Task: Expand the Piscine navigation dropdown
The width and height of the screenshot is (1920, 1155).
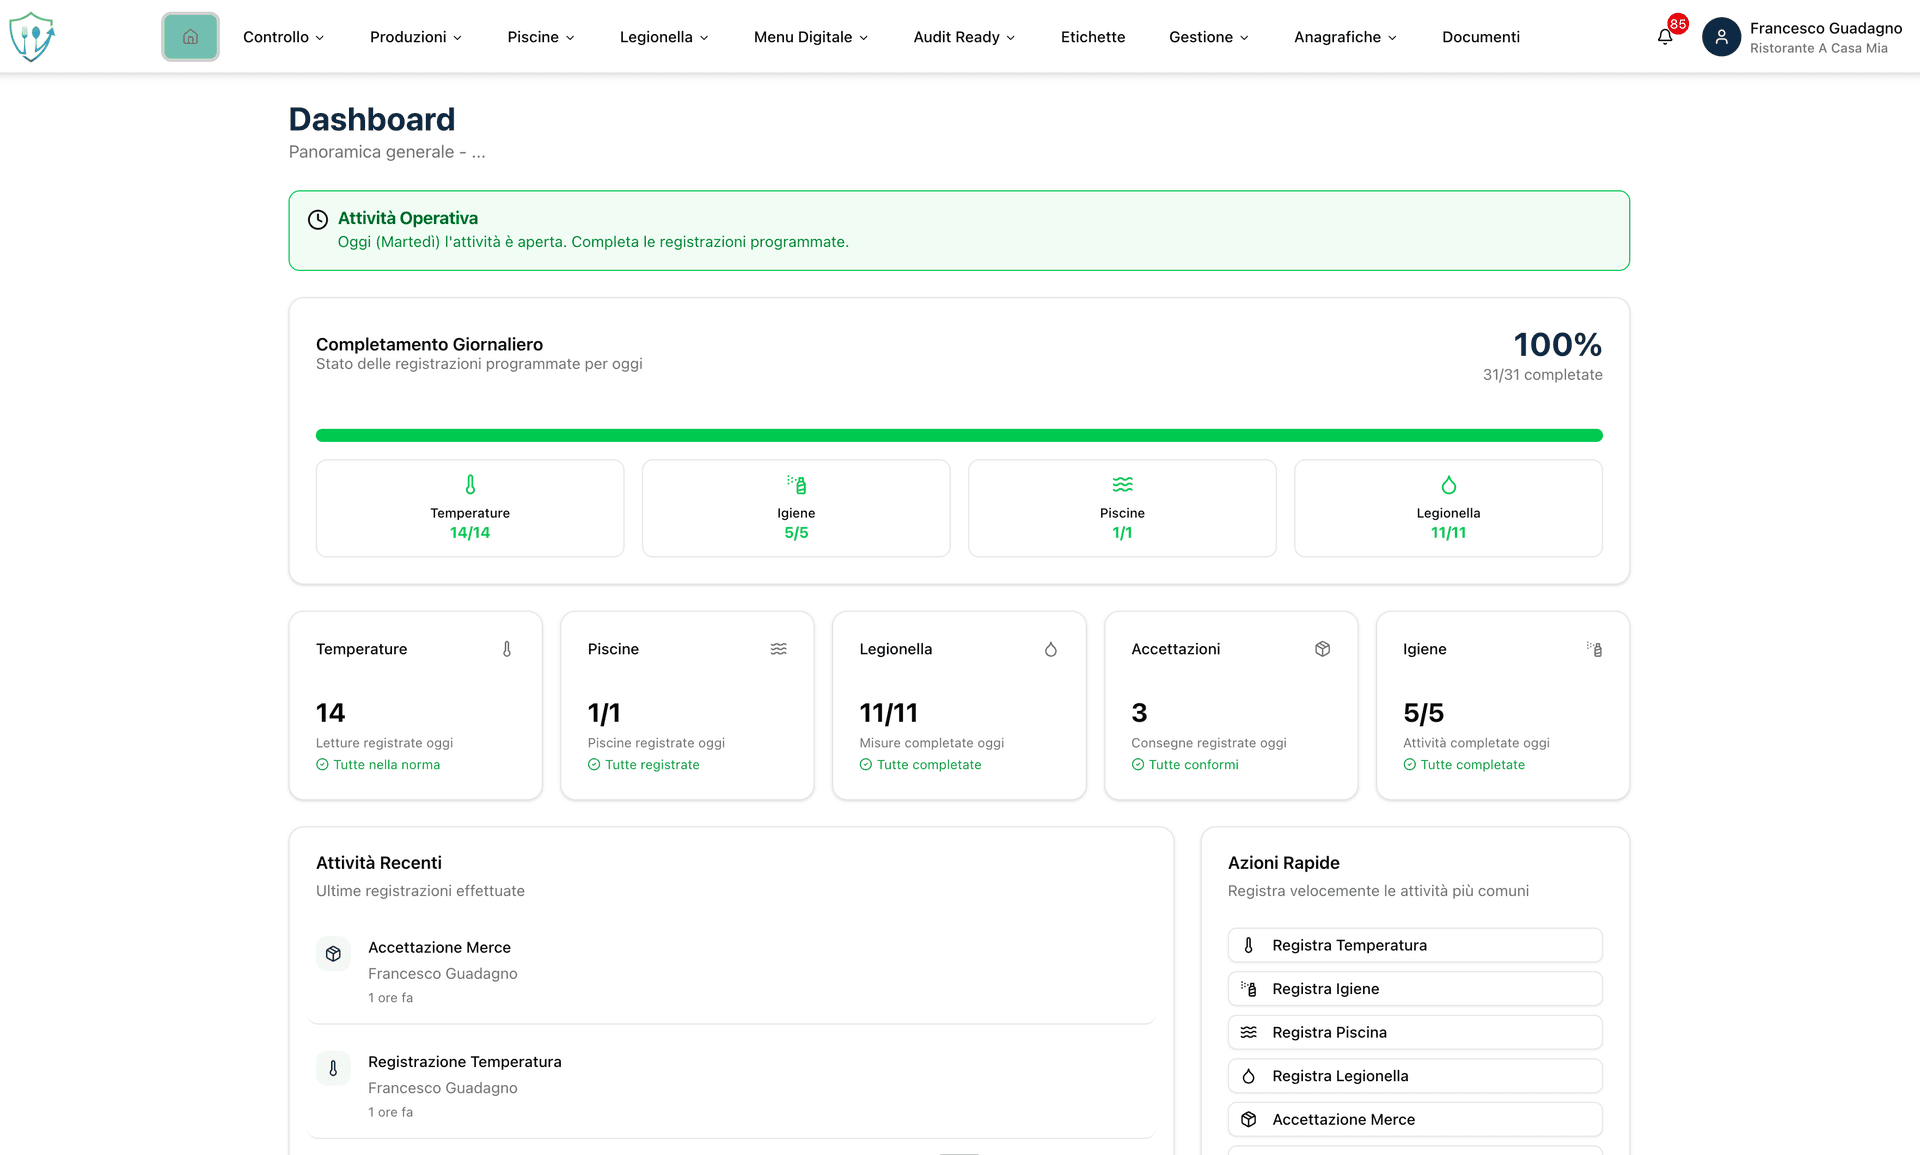Action: (x=540, y=37)
